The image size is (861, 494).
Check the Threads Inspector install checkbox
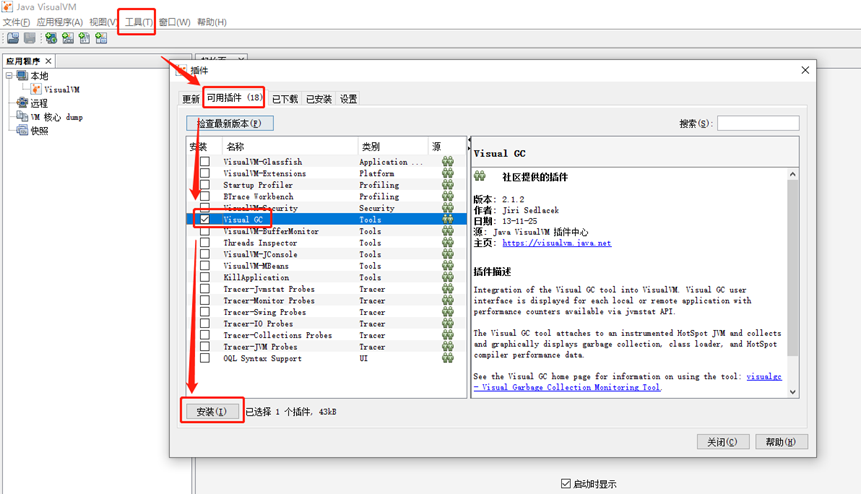(205, 242)
